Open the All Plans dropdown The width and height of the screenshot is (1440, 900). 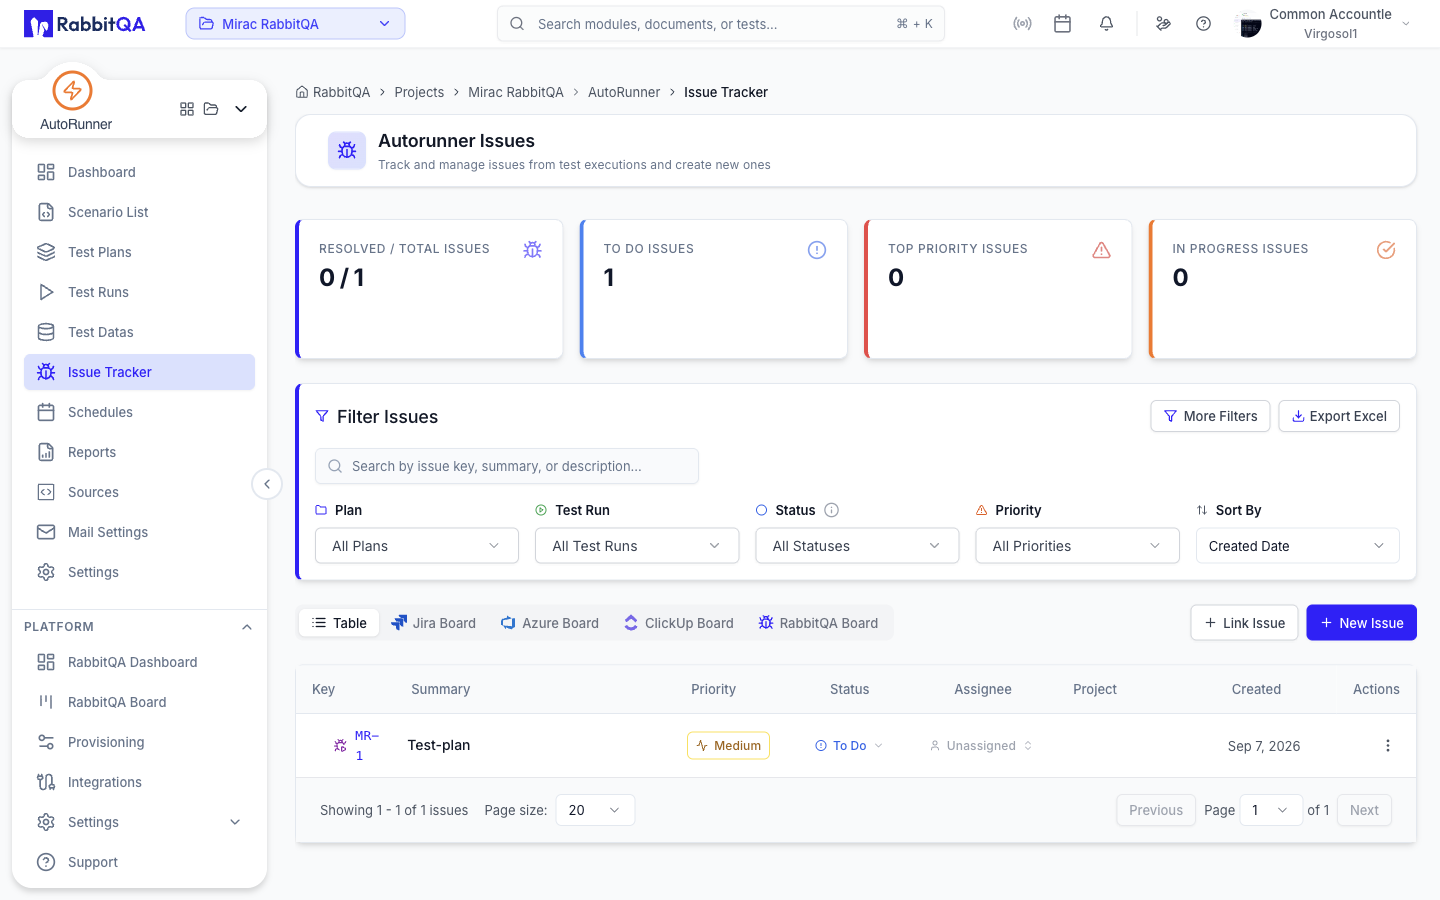[x=417, y=546]
